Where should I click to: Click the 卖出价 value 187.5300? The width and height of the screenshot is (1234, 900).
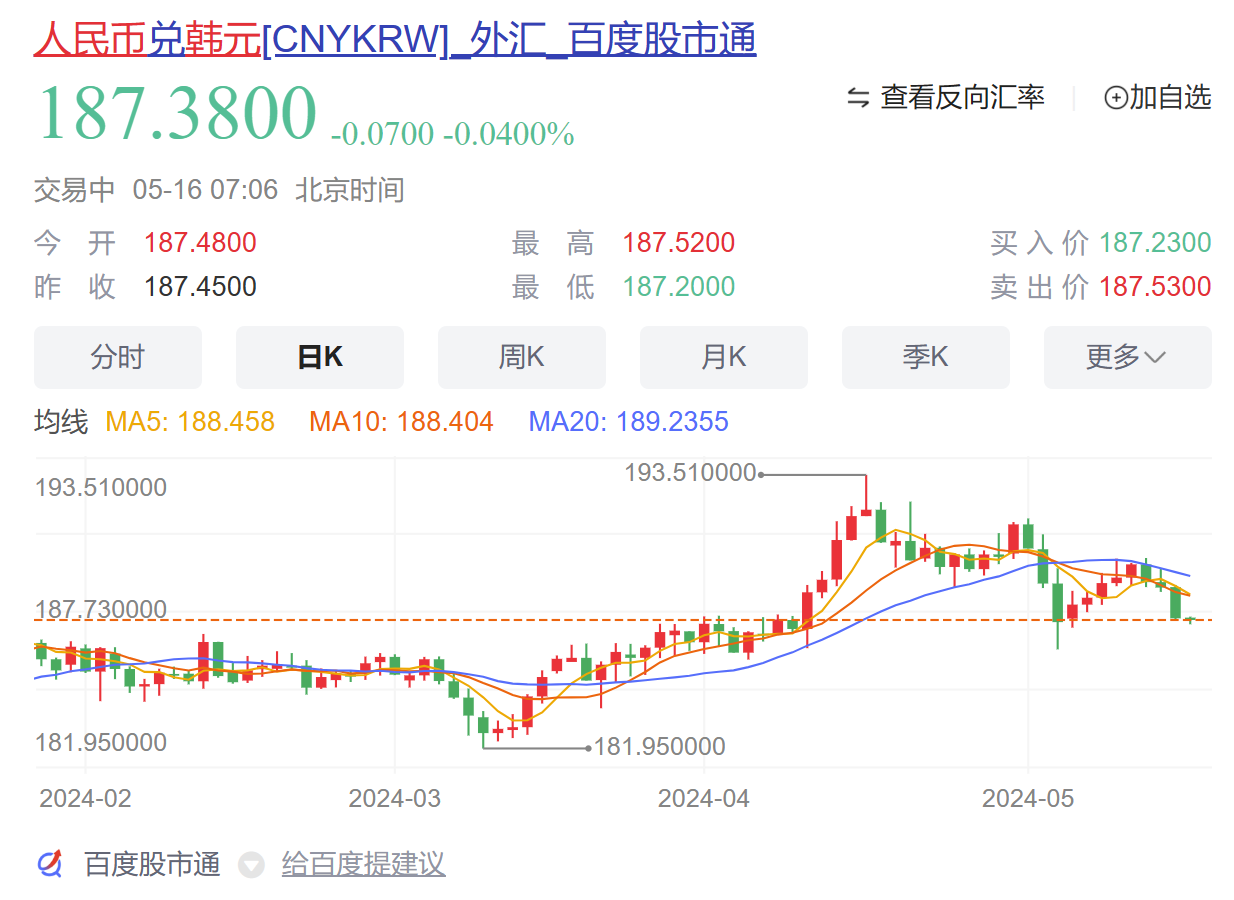tap(1155, 287)
